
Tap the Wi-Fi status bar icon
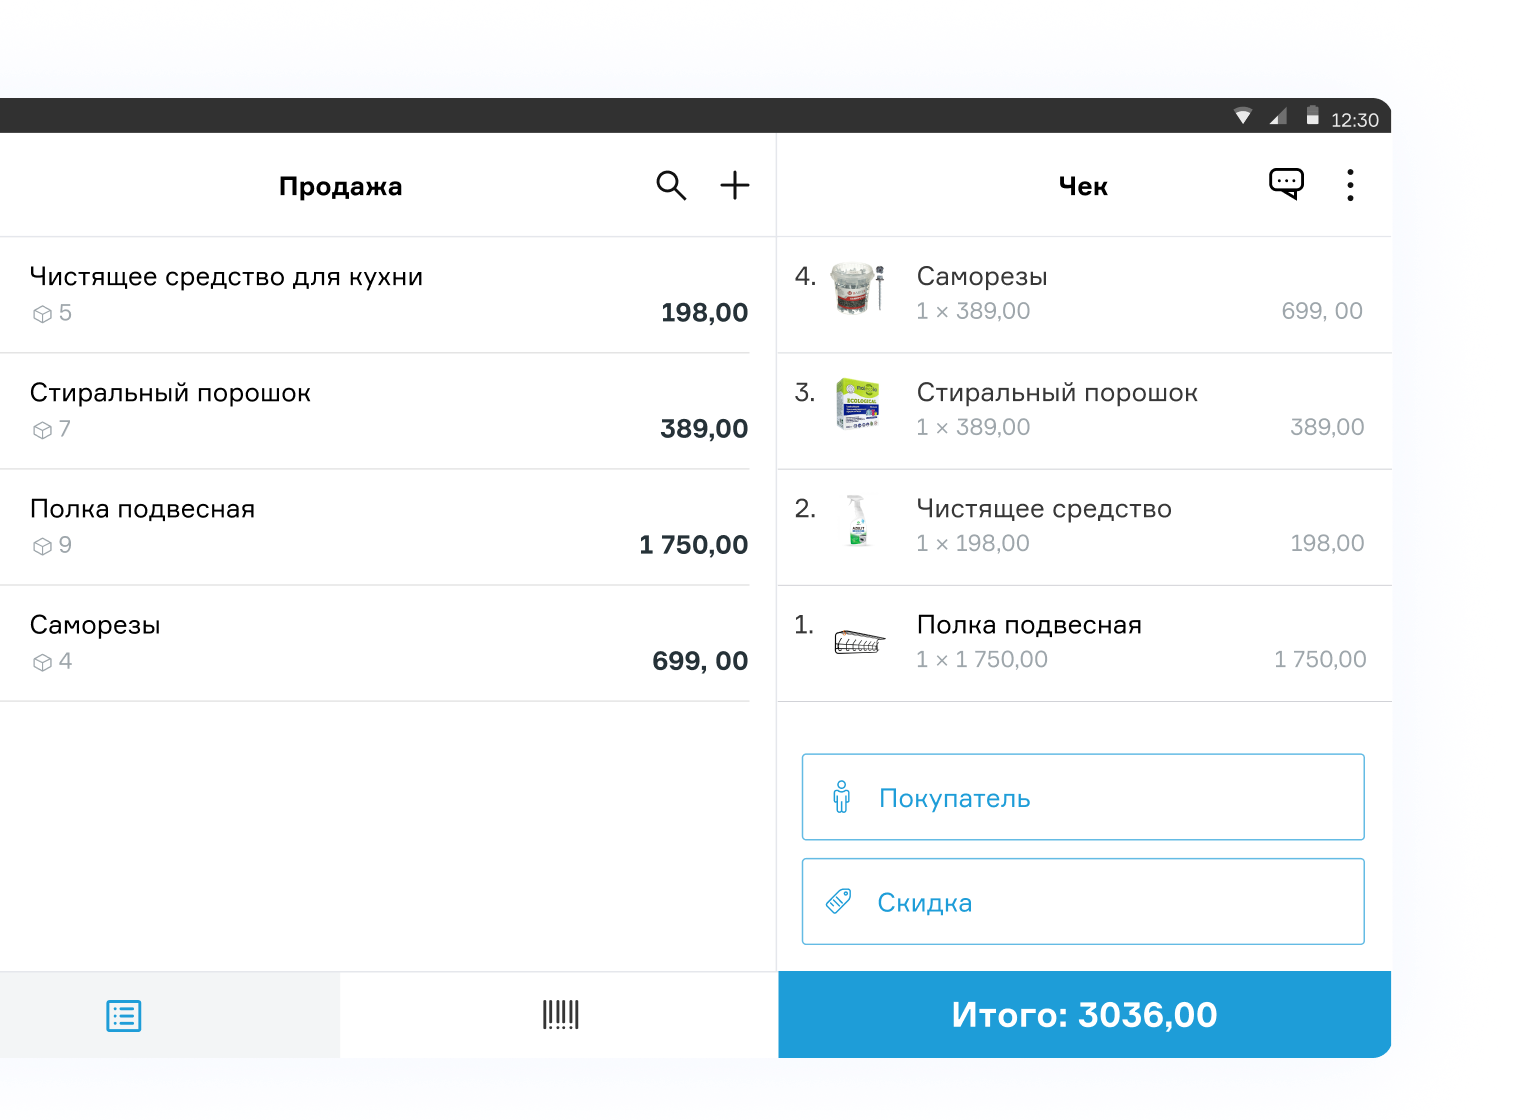(x=1243, y=117)
